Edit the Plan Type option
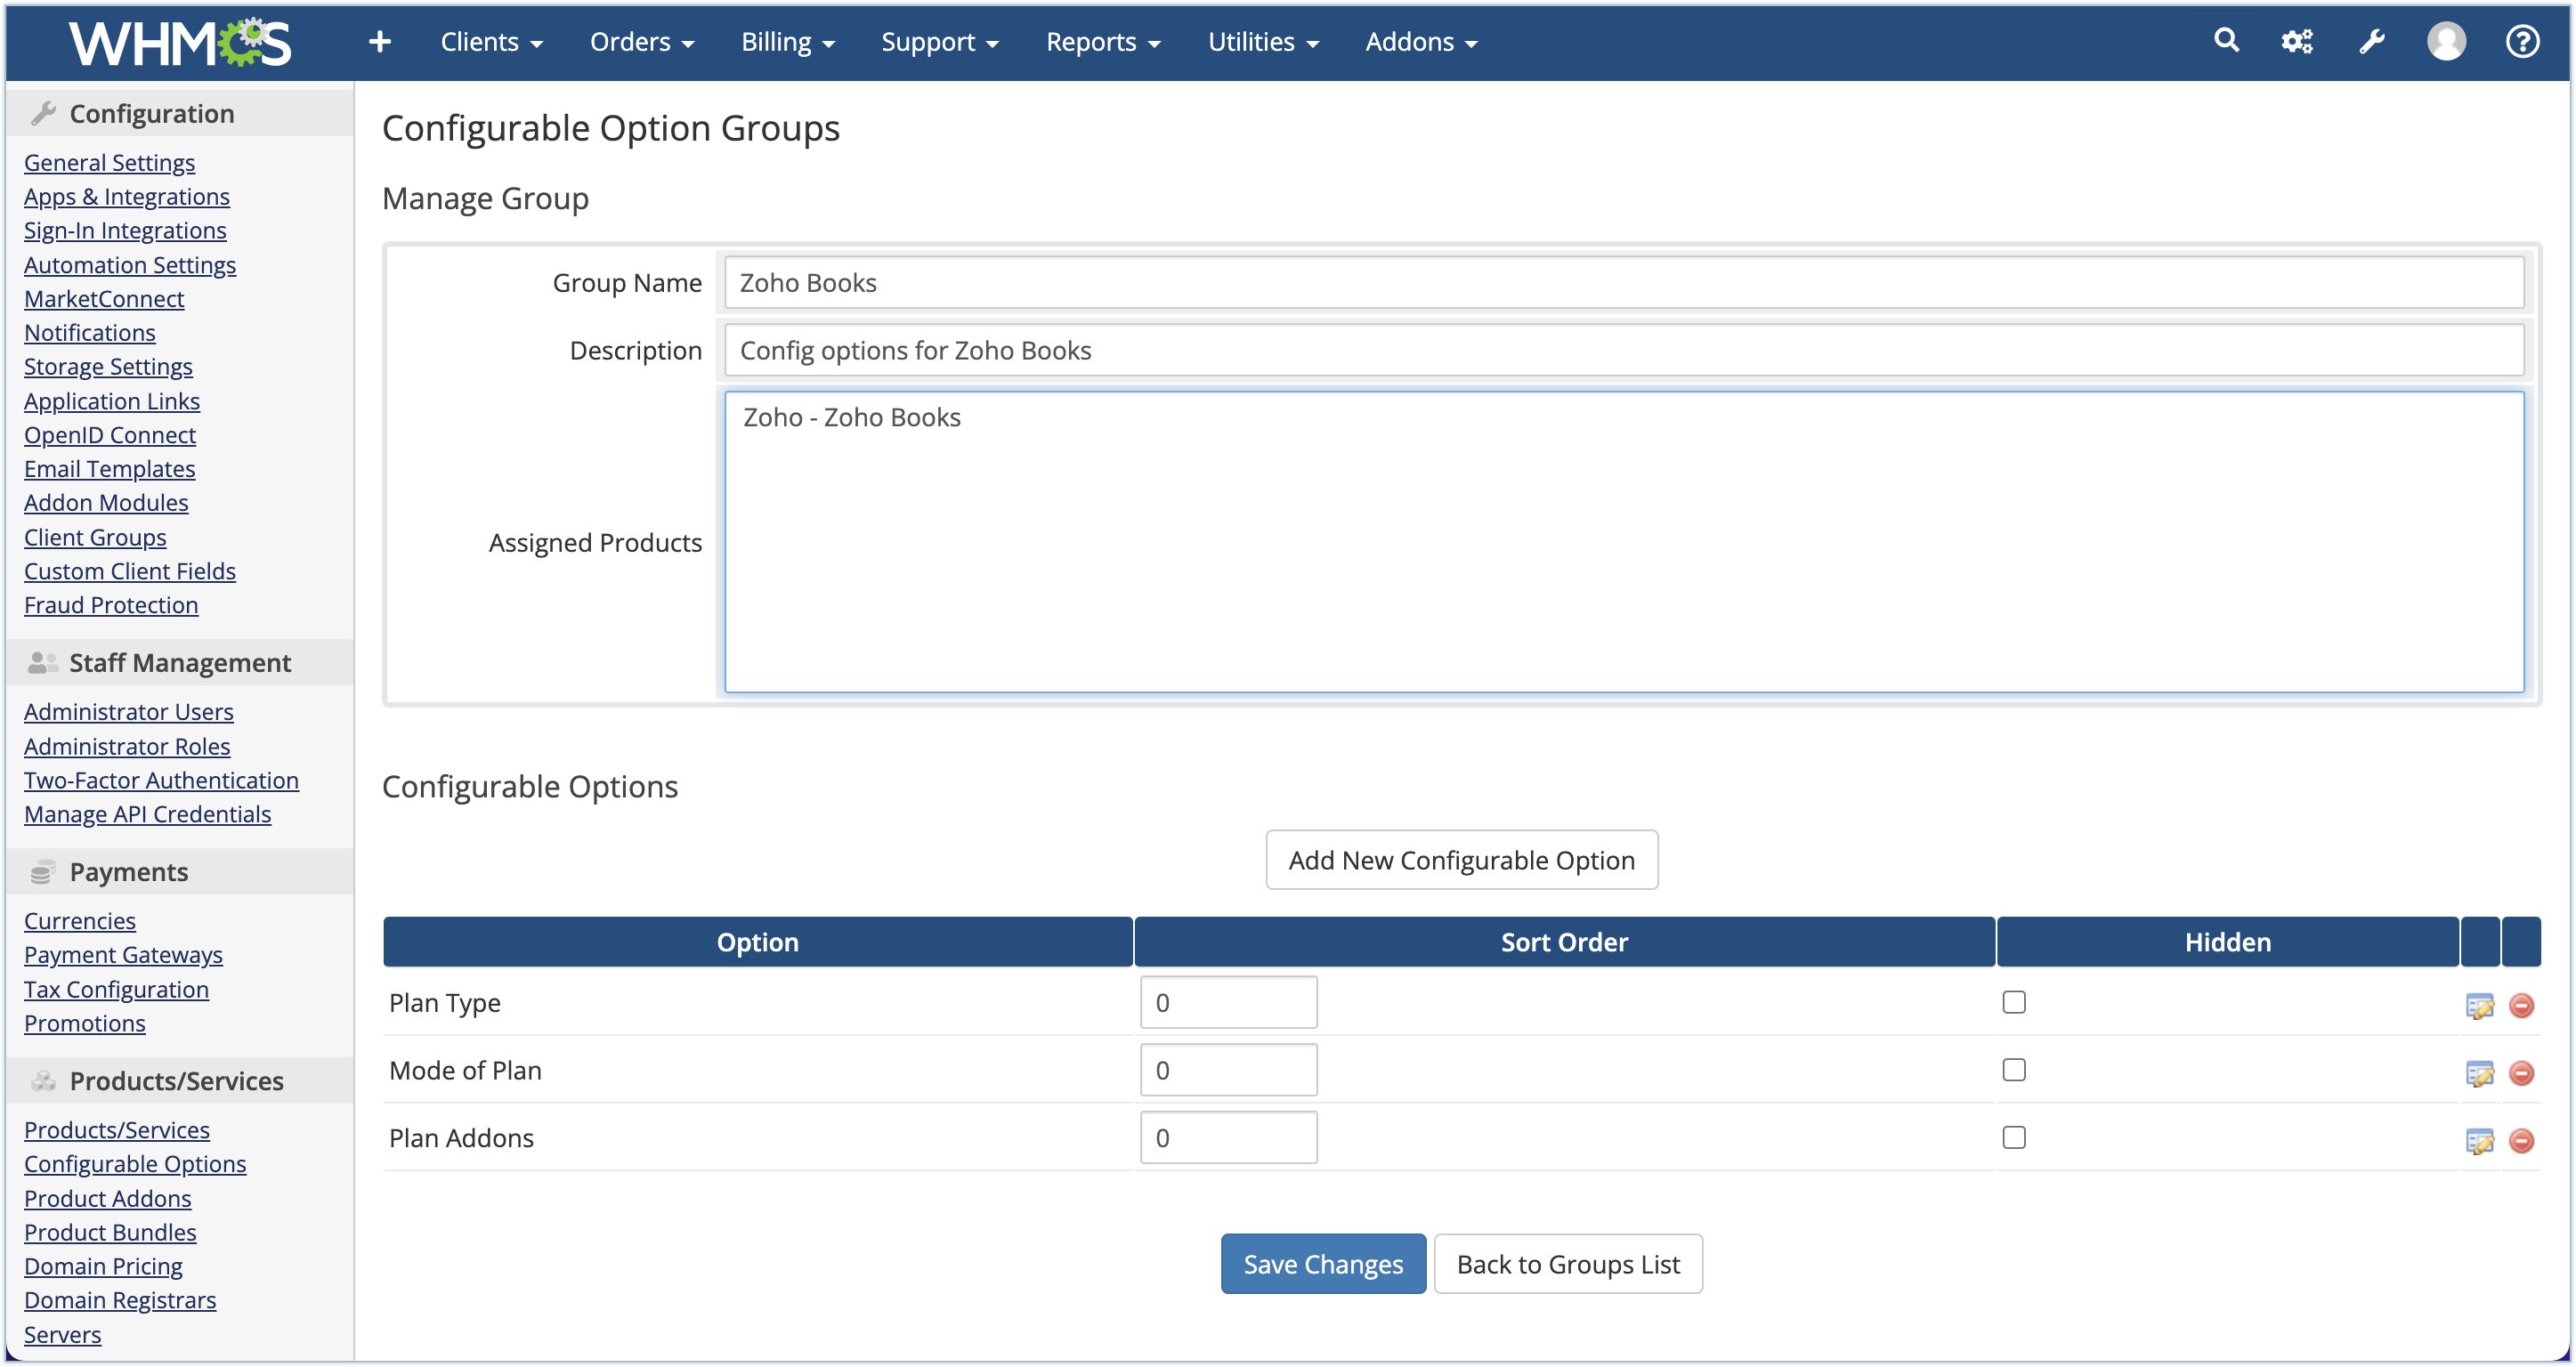 point(2479,1005)
